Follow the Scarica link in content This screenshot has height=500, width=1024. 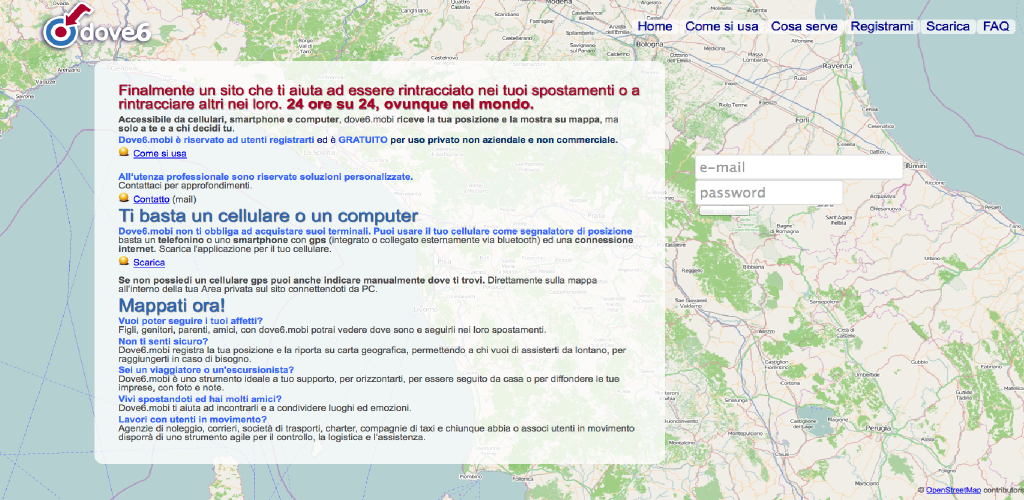point(149,262)
